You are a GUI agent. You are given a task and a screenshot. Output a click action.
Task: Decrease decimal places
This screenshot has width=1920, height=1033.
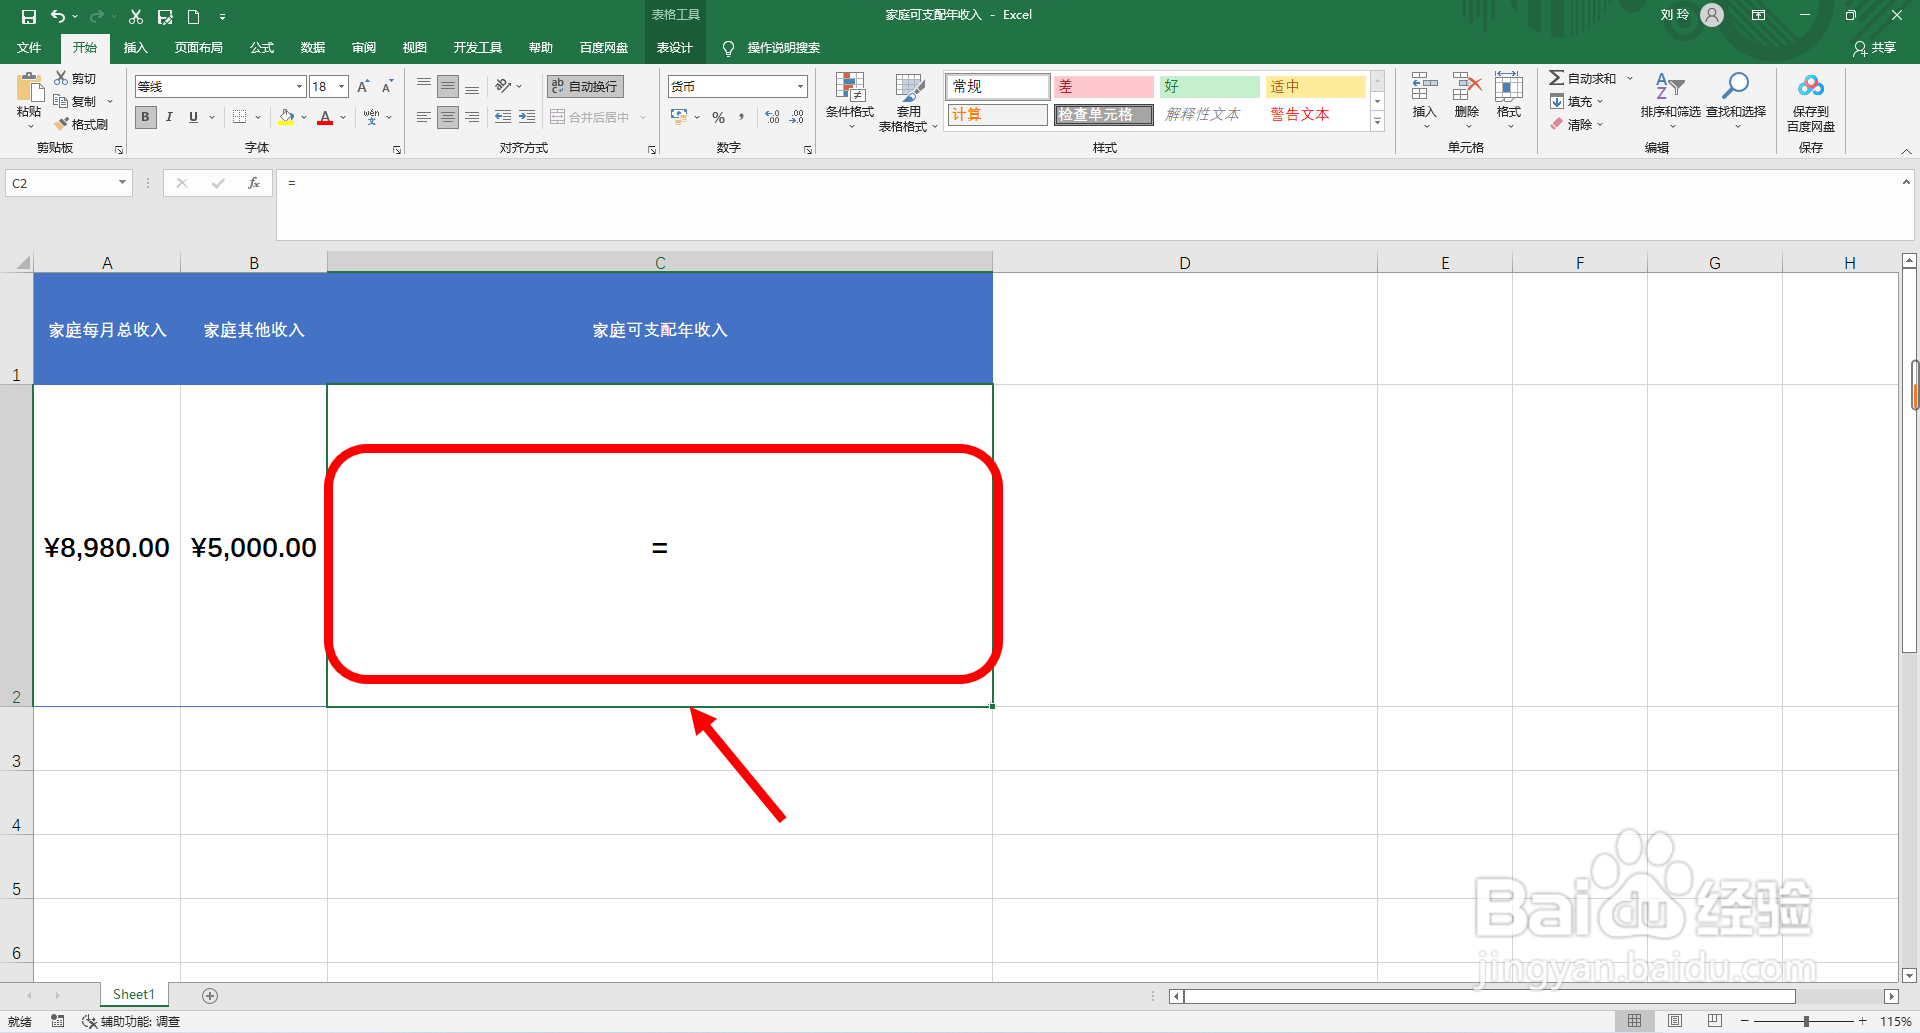797,117
